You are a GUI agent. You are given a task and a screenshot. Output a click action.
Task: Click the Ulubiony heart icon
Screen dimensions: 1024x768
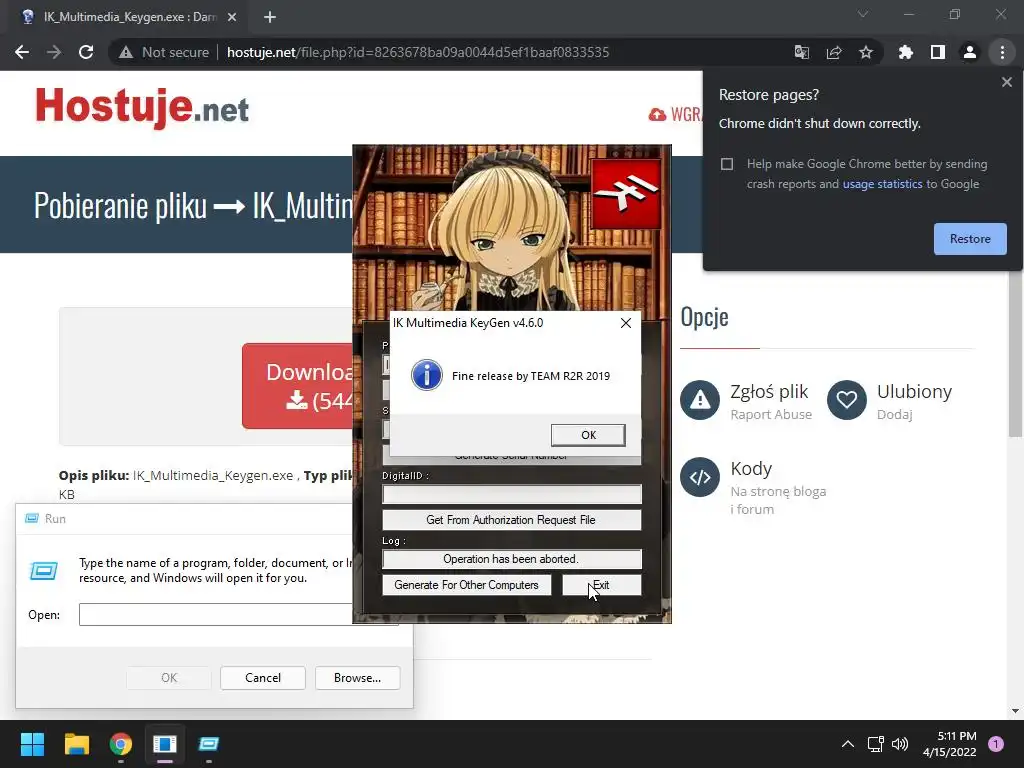click(846, 400)
